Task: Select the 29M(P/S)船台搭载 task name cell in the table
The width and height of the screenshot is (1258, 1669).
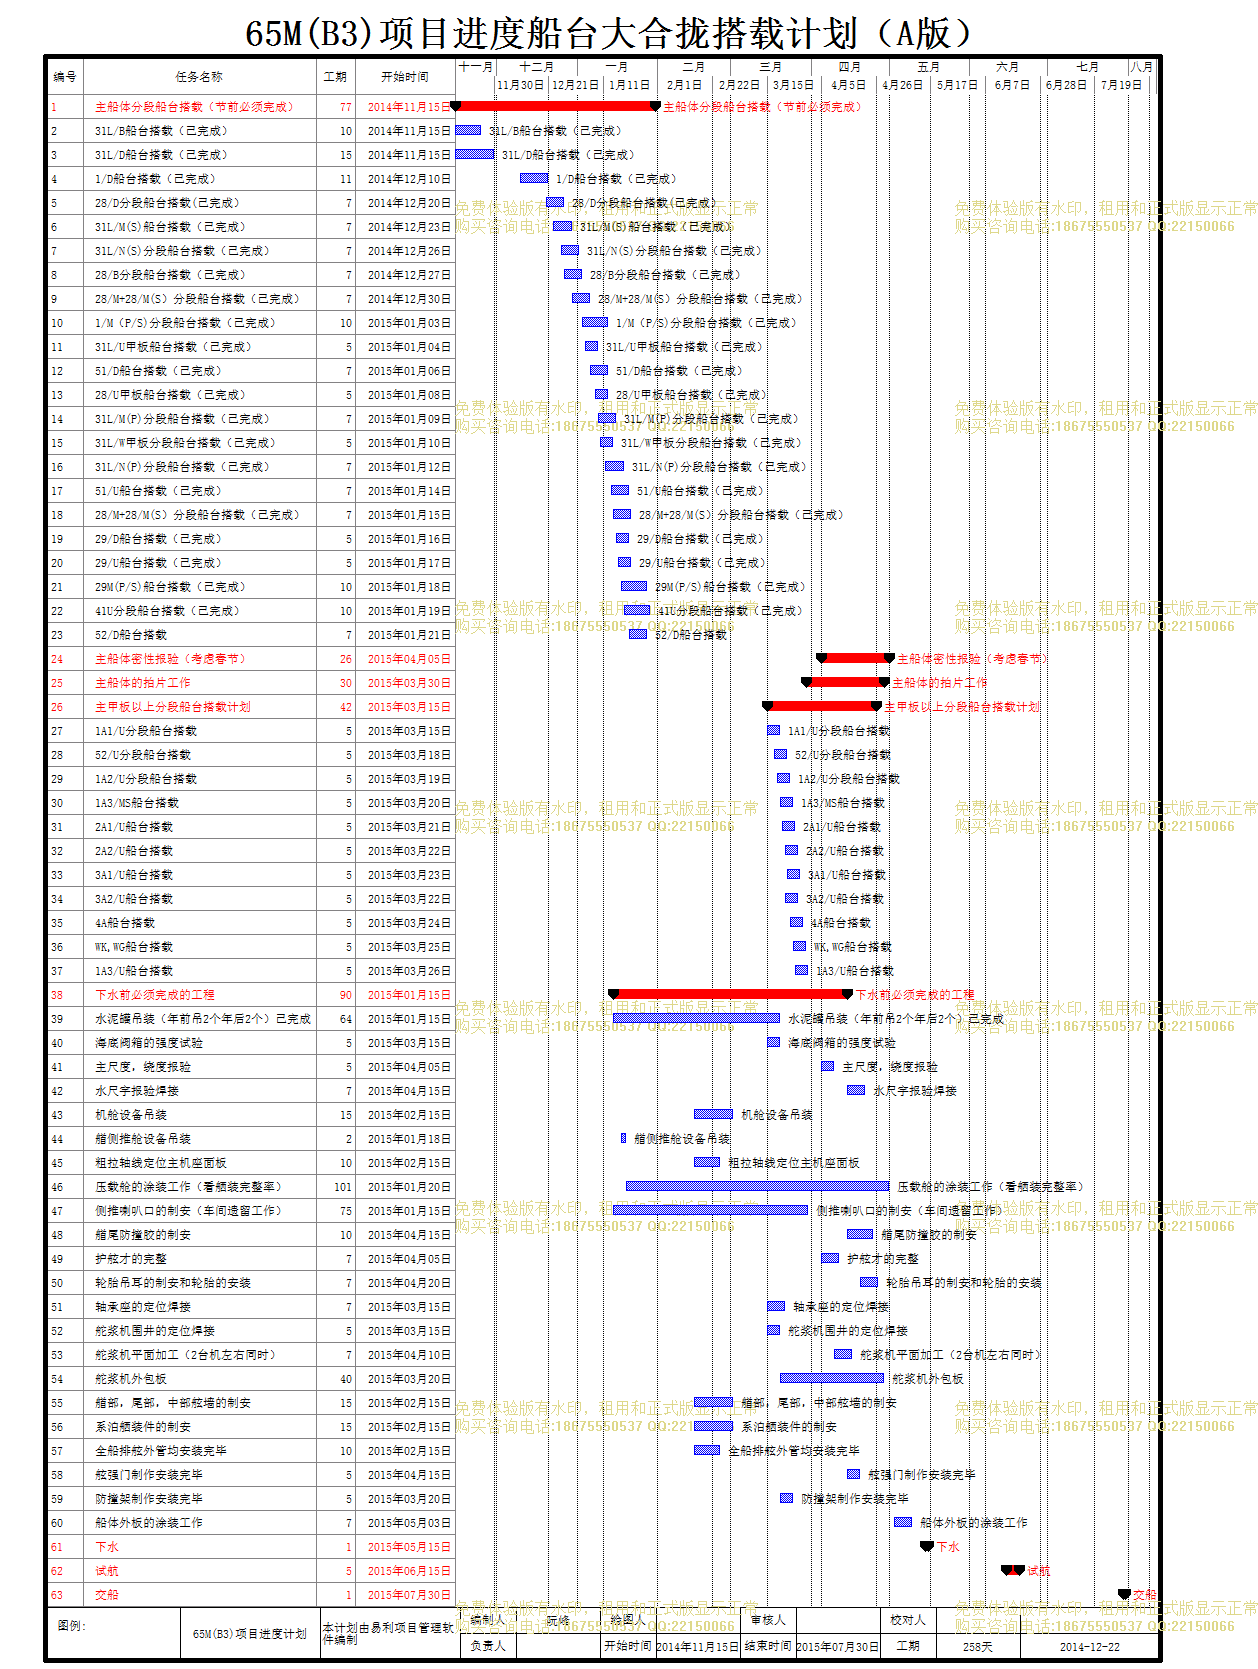Action: pos(199,587)
